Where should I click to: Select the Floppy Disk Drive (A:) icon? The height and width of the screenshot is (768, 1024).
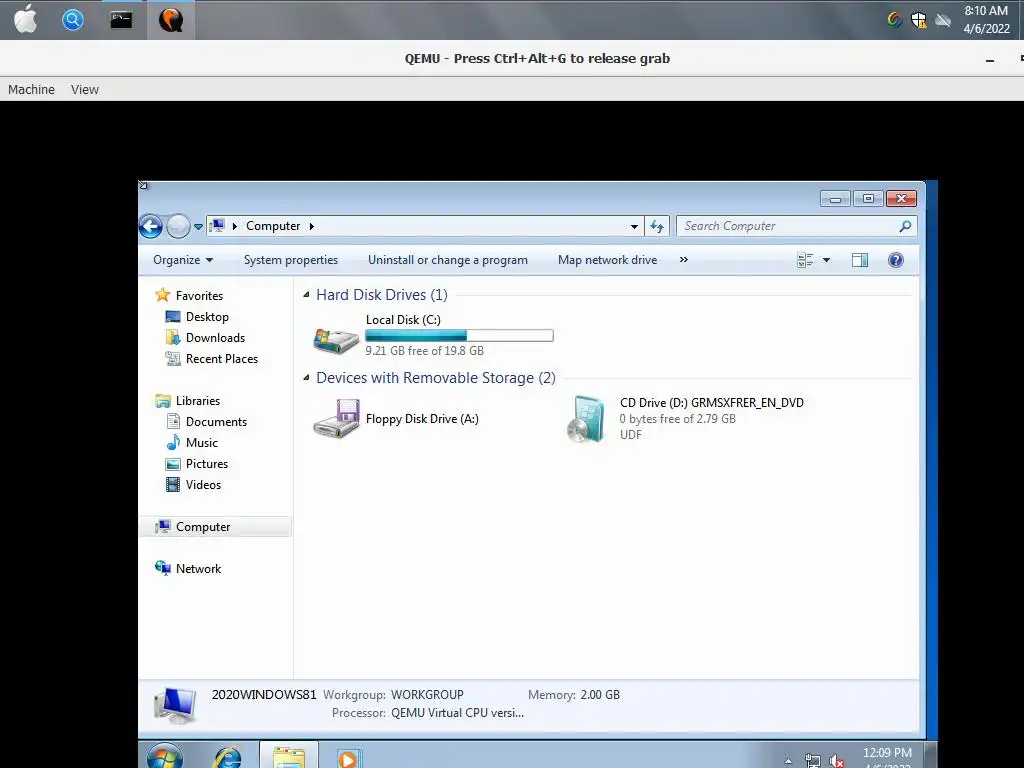click(x=336, y=419)
